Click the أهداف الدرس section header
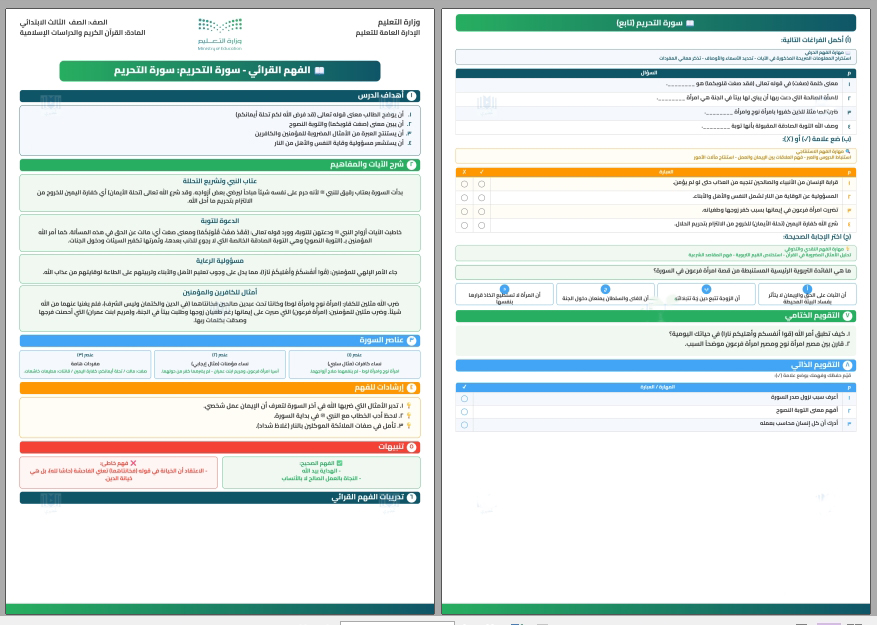The width and height of the screenshot is (877, 625). (220, 96)
